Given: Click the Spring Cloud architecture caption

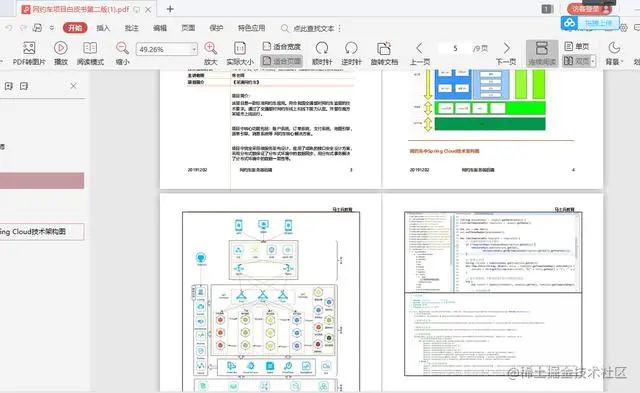Looking at the screenshot, I should click(x=444, y=151).
